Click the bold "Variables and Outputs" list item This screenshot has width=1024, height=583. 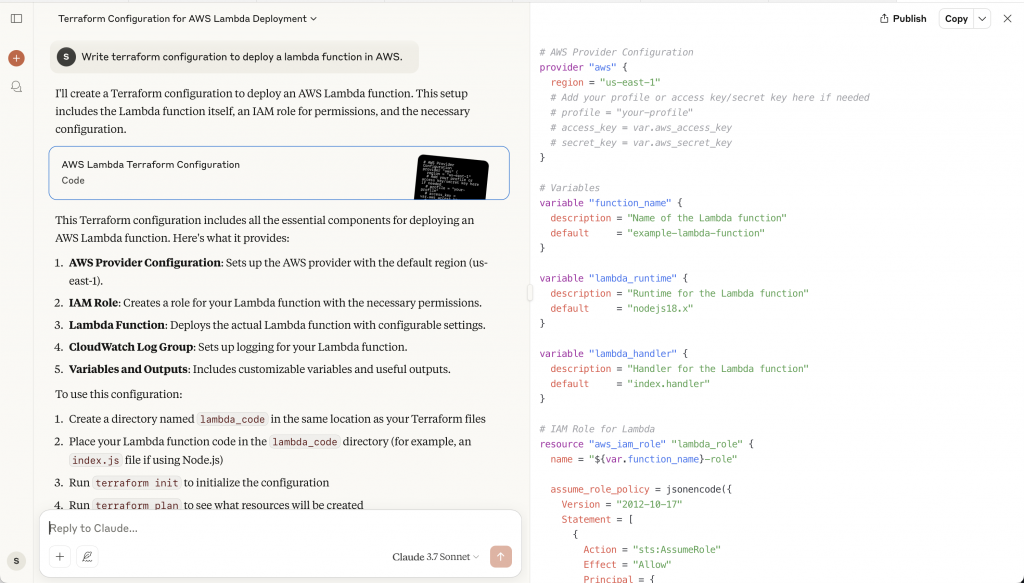pyautogui.click(x=128, y=370)
